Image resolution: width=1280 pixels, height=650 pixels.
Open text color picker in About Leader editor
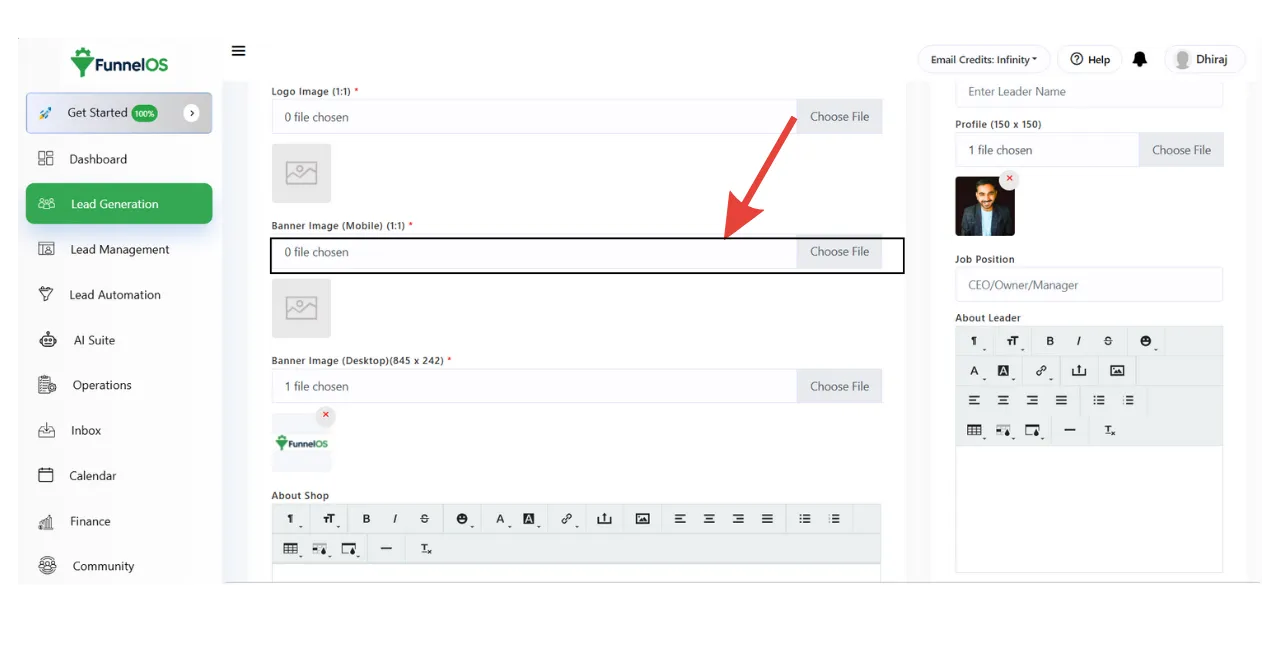(975, 371)
